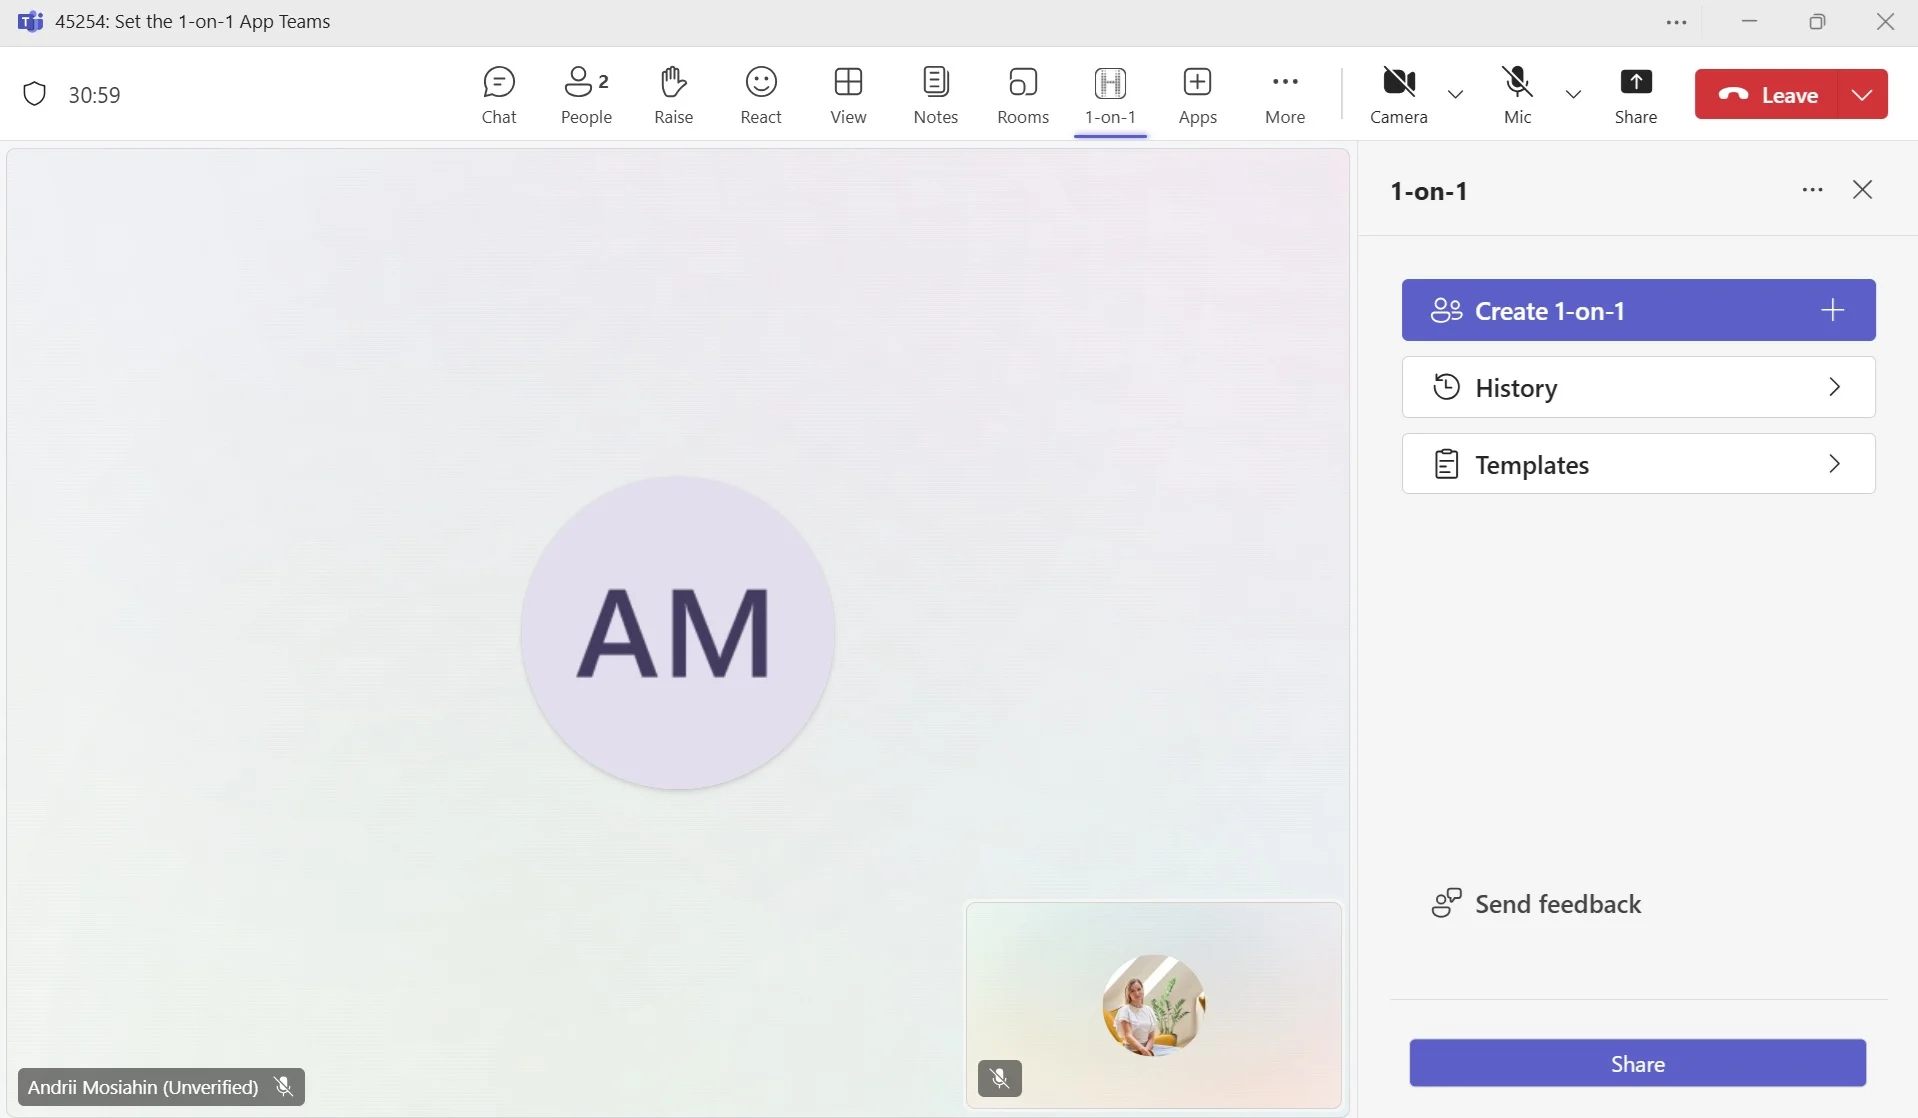
Task: Show the People participants list
Action: (586, 95)
